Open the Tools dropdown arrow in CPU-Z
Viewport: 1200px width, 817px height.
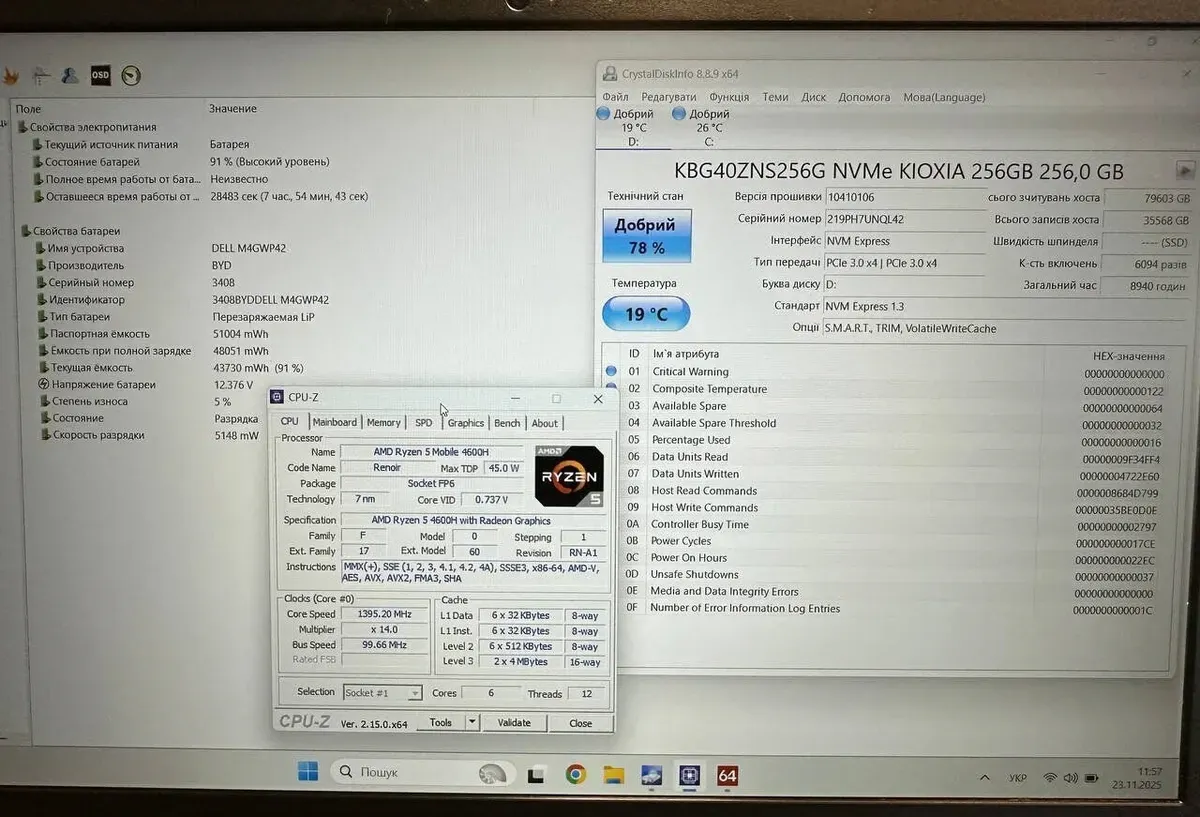point(472,722)
